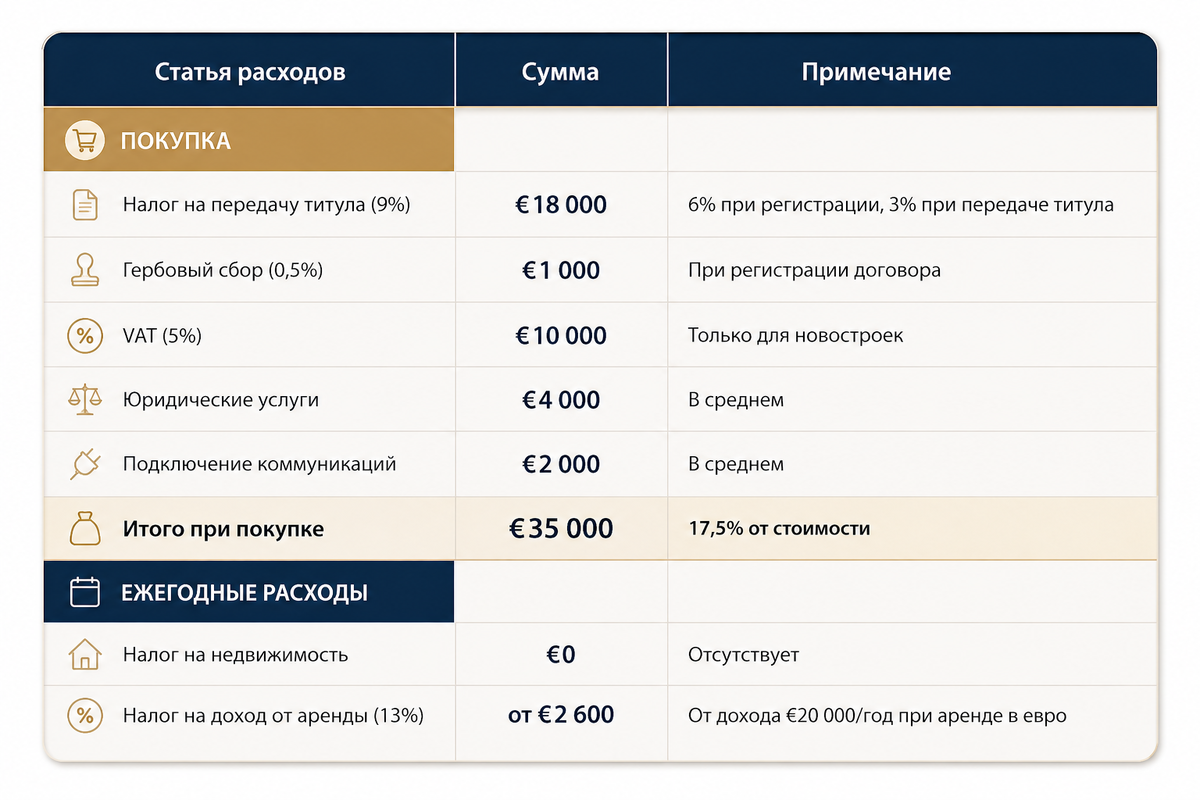This screenshot has width=1200, height=800.
Task: Select the Статья расходов column header
Action: [250, 72]
